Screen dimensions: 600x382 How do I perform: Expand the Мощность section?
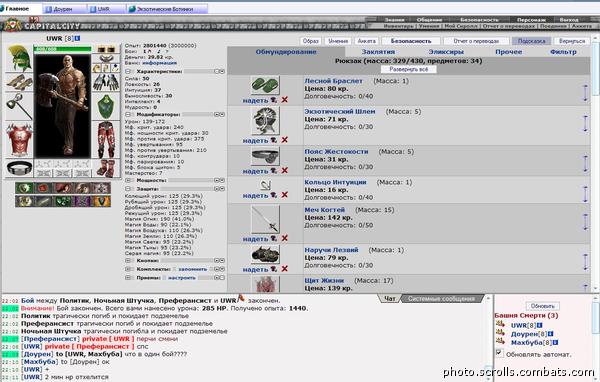click(128, 180)
